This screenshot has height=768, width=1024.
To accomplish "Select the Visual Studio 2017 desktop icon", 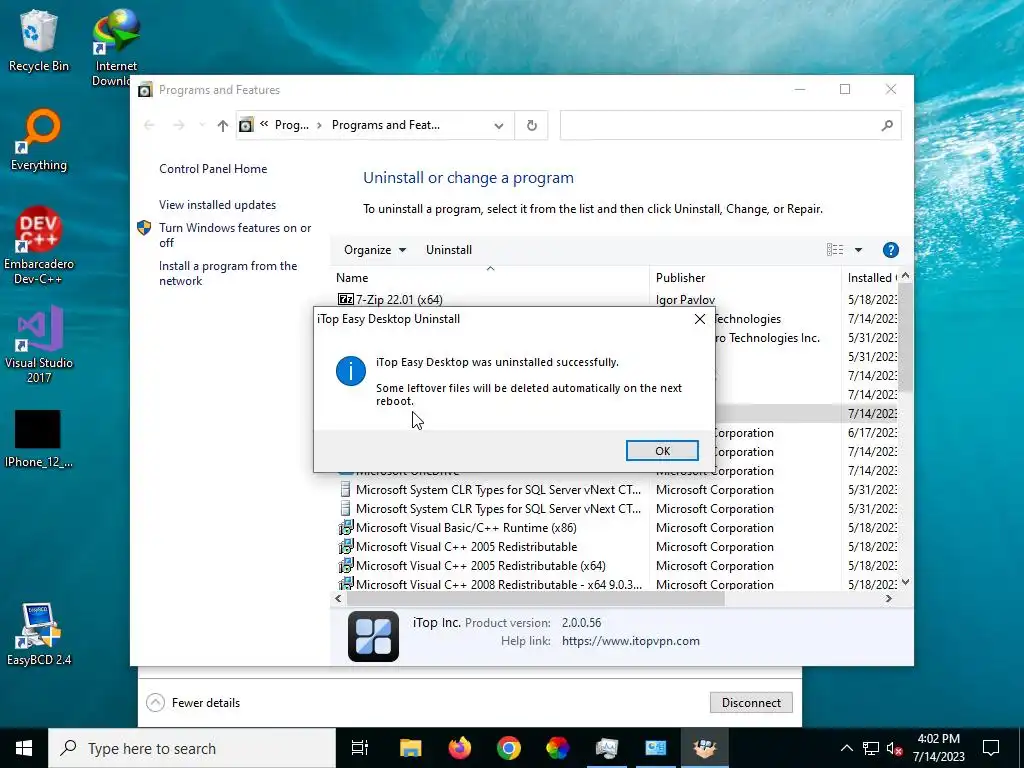I will [x=39, y=344].
